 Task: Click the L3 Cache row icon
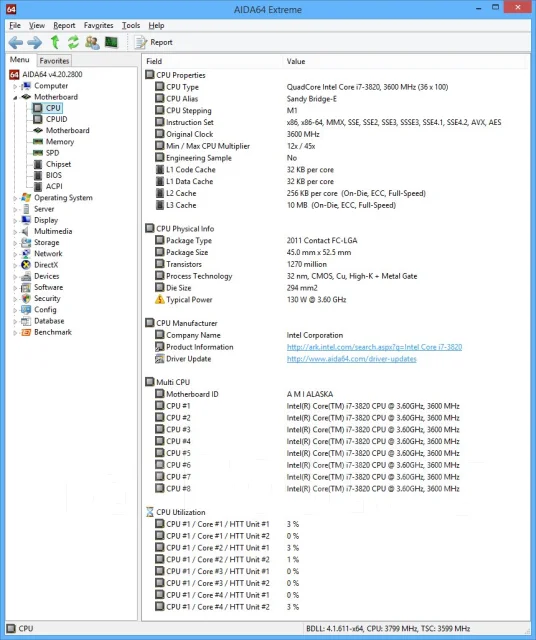click(160, 205)
